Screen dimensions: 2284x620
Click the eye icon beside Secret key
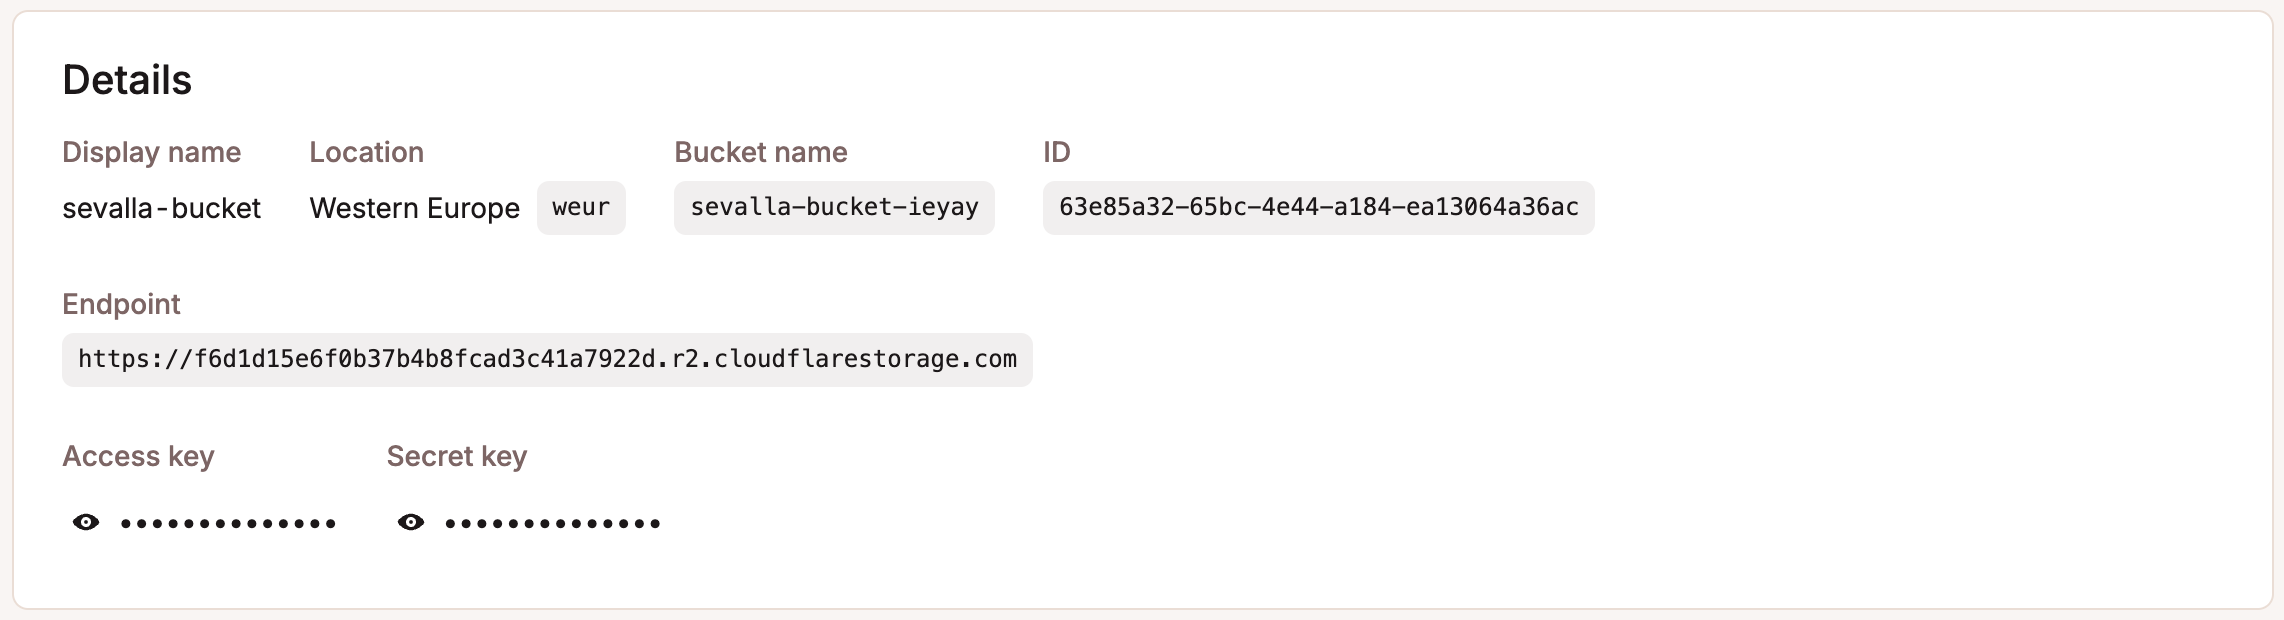[412, 521]
